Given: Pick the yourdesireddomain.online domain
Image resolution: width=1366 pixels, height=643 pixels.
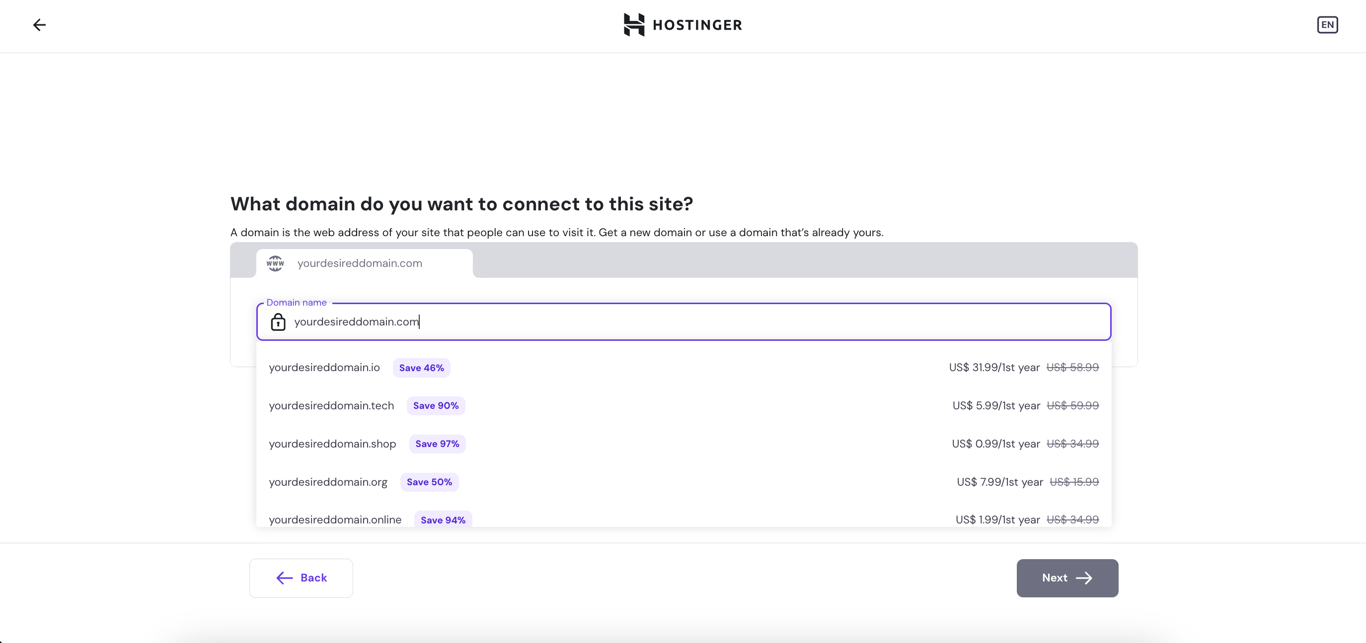Looking at the screenshot, I should [x=335, y=519].
